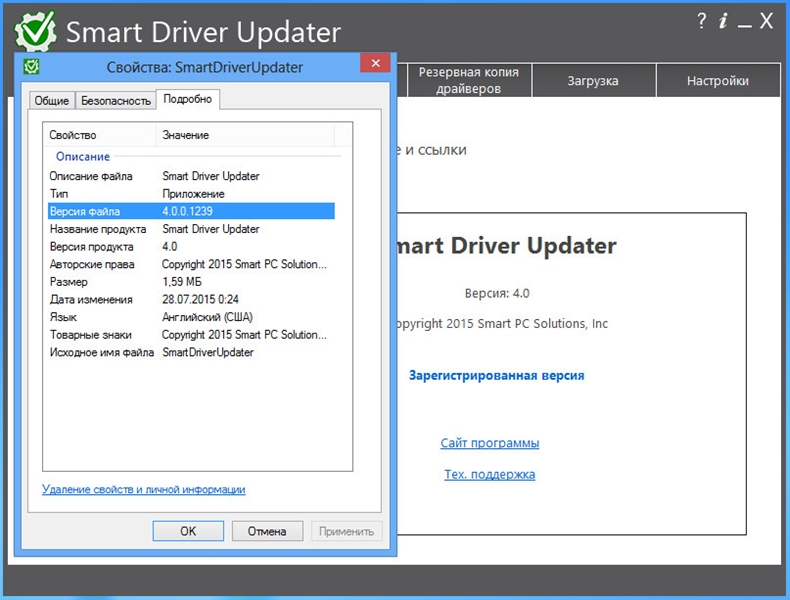Select the Язык row
Image resolution: width=790 pixels, height=600 pixels.
click(191, 317)
